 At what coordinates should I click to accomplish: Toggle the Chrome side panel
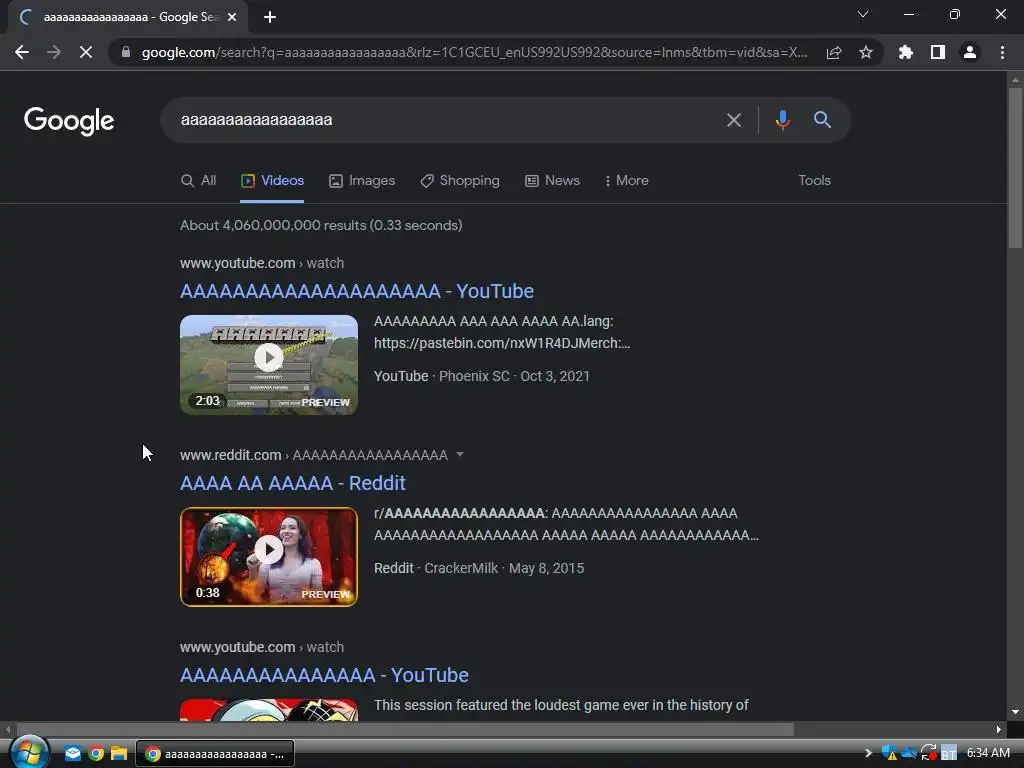pyautogui.click(x=938, y=52)
